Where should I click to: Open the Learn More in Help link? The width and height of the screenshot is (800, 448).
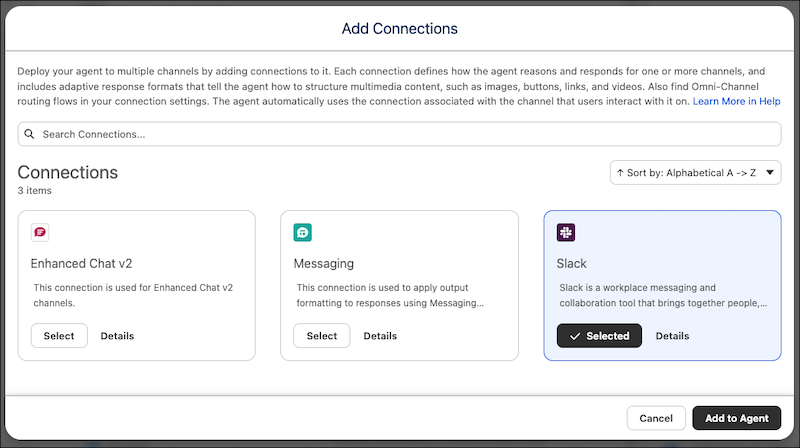pos(736,102)
